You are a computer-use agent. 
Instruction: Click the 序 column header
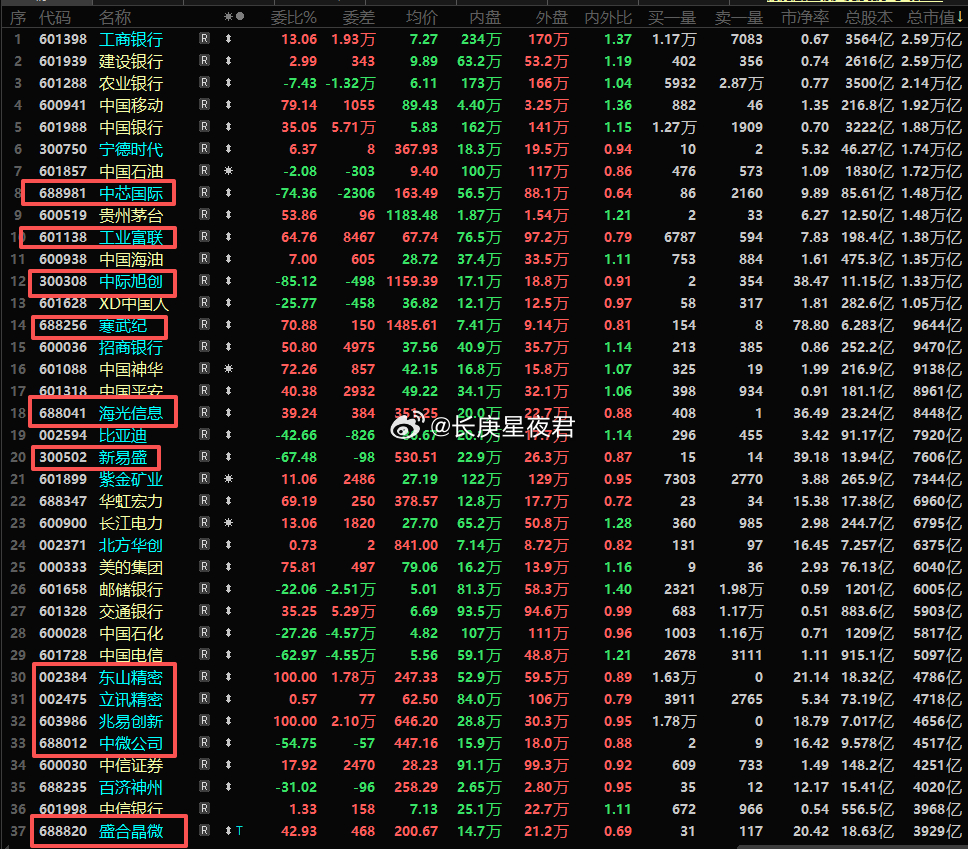[18, 17]
